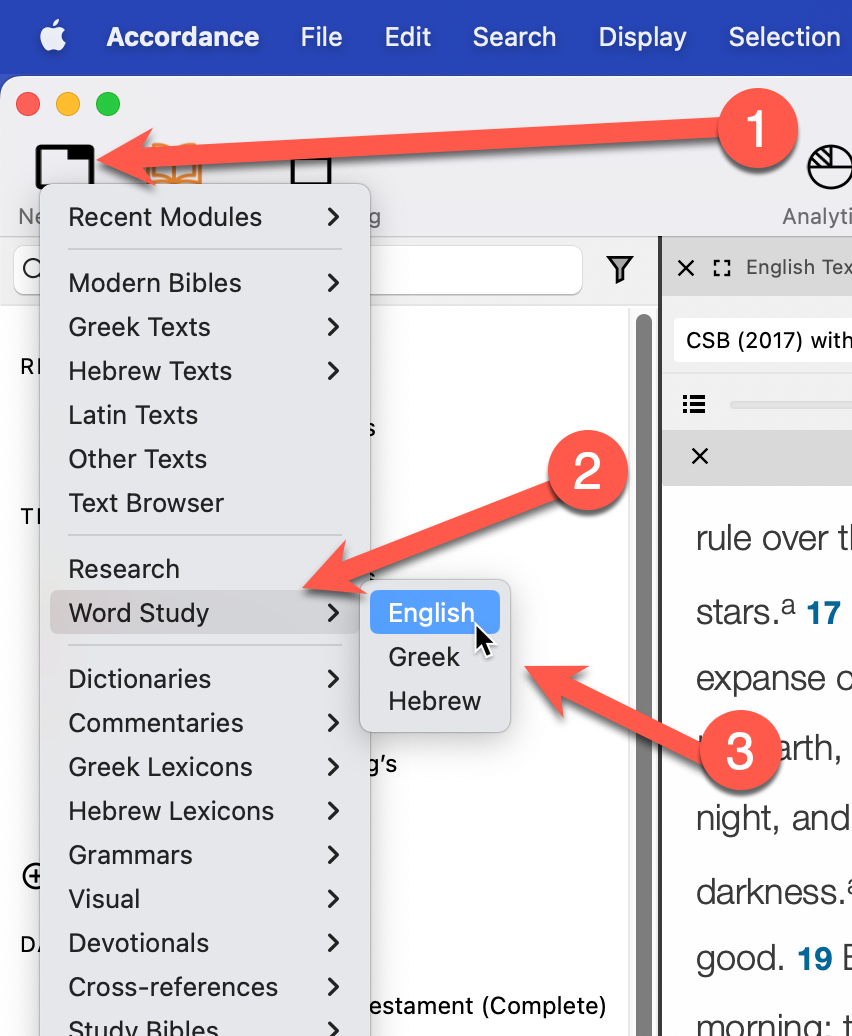
Task: Choose Hebrew in Word Study submenu
Action: click(x=435, y=700)
